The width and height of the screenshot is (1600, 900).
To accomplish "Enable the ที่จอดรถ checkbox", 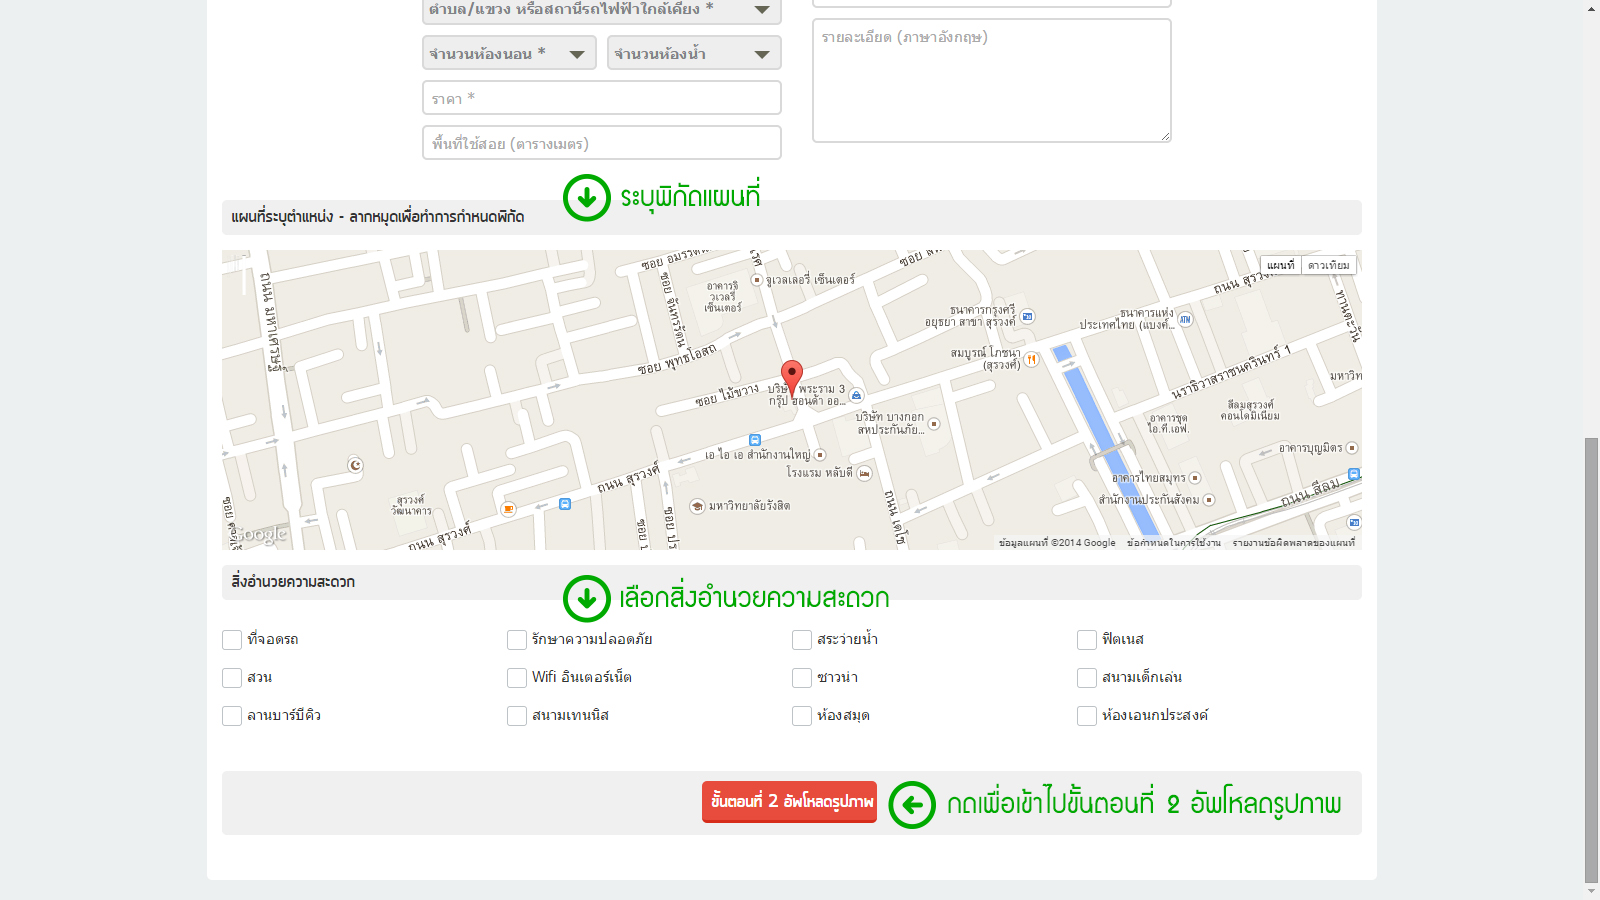I will pyautogui.click(x=232, y=640).
